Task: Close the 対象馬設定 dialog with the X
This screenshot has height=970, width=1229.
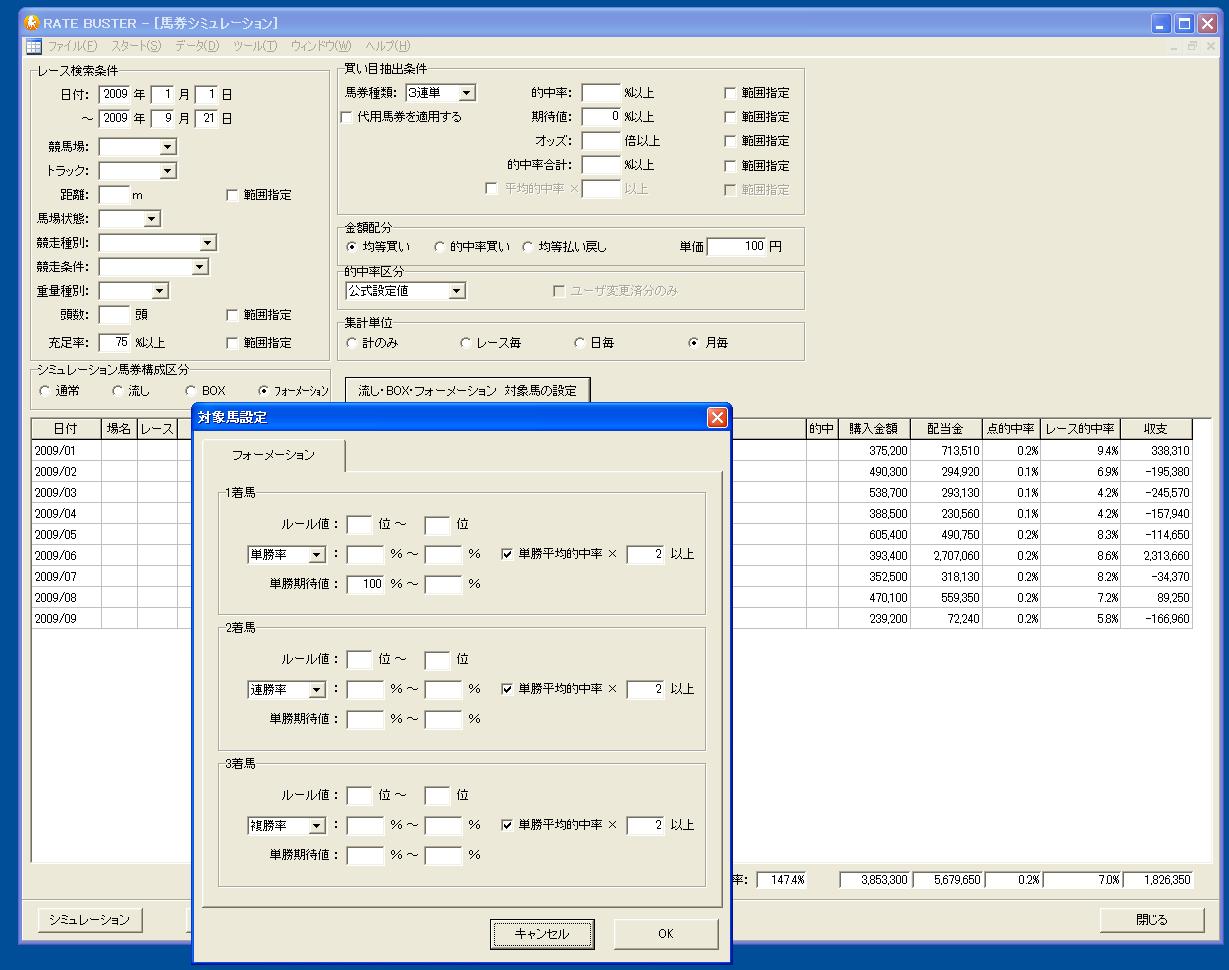Action: [x=717, y=417]
